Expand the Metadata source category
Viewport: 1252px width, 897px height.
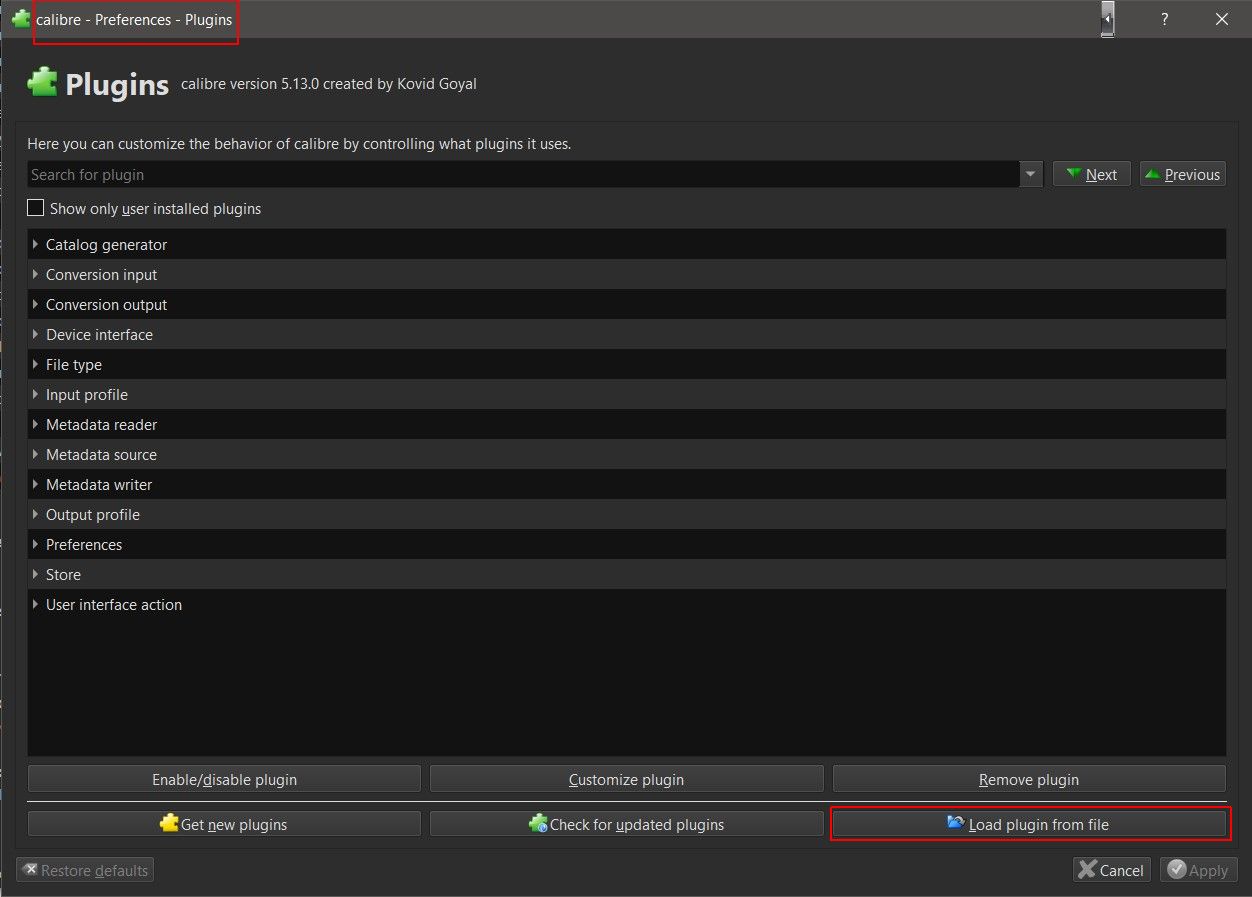36,454
